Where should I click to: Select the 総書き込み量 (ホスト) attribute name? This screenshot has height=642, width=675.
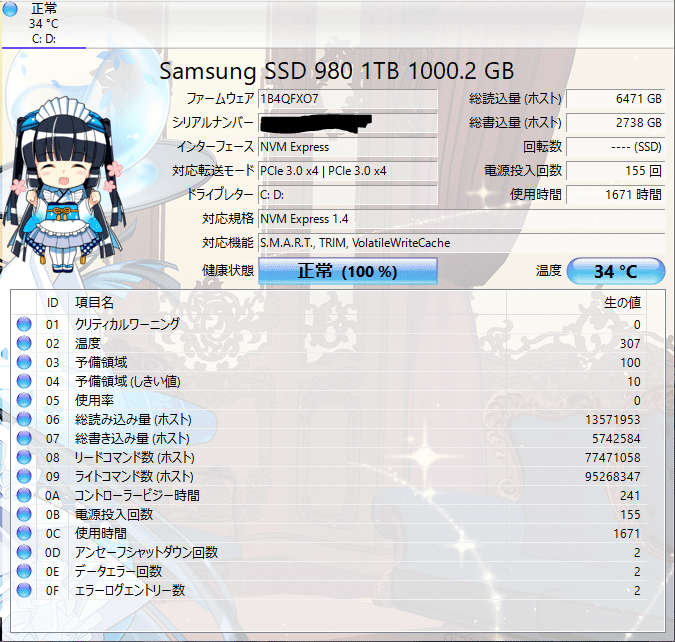[x=132, y=438]
